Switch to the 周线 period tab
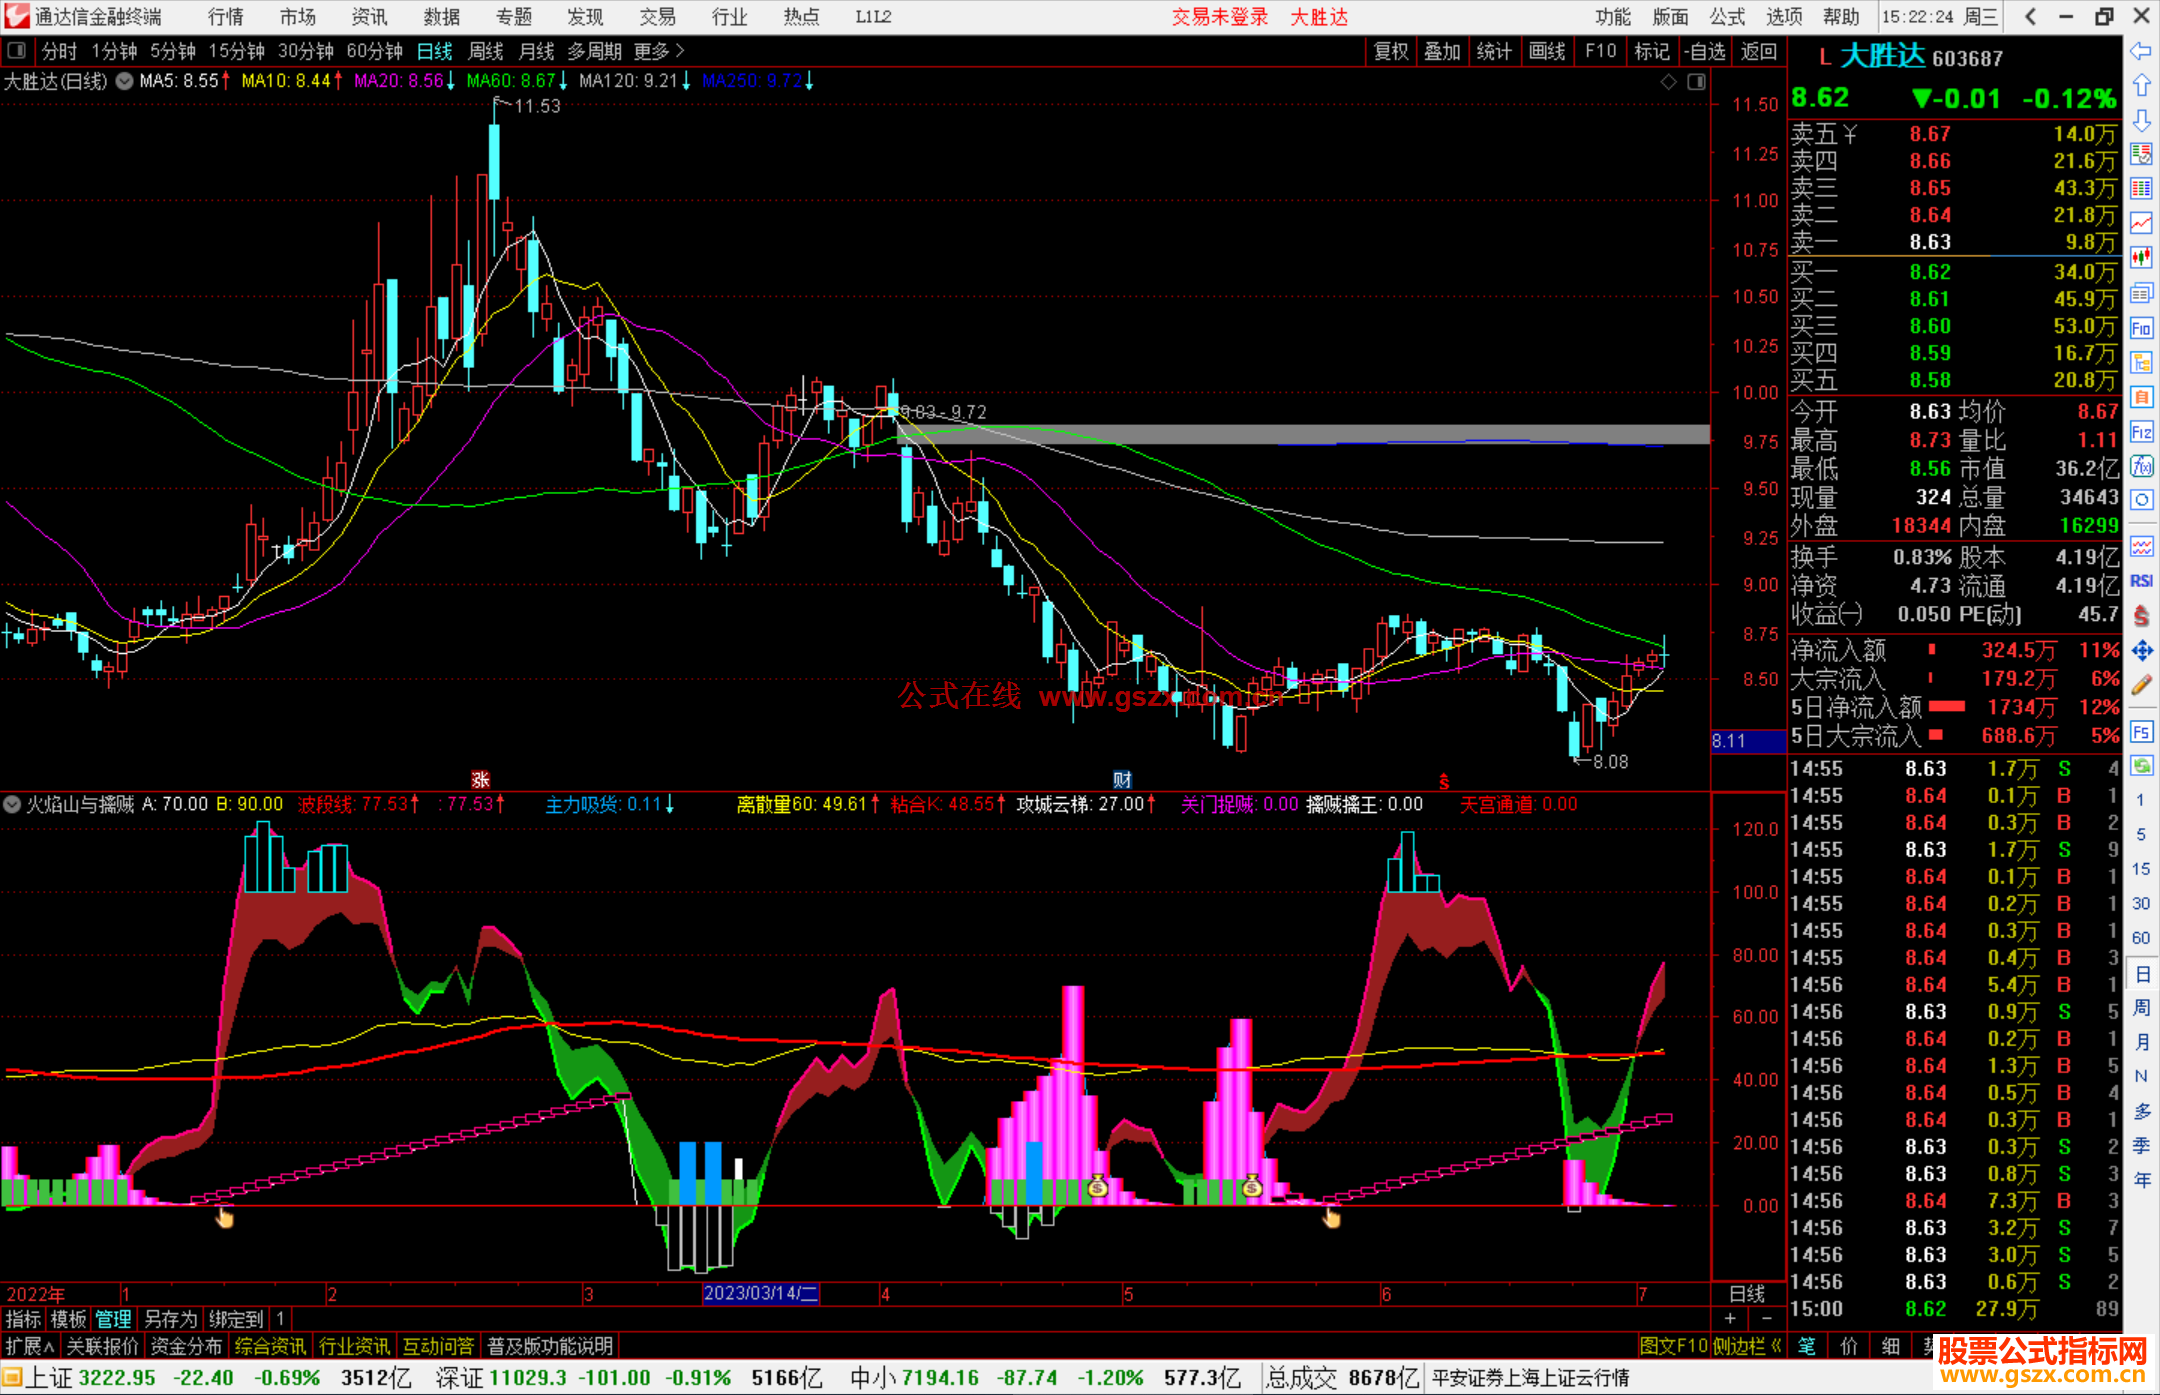Screen dimensions: 2160x1395 (485, 51)
